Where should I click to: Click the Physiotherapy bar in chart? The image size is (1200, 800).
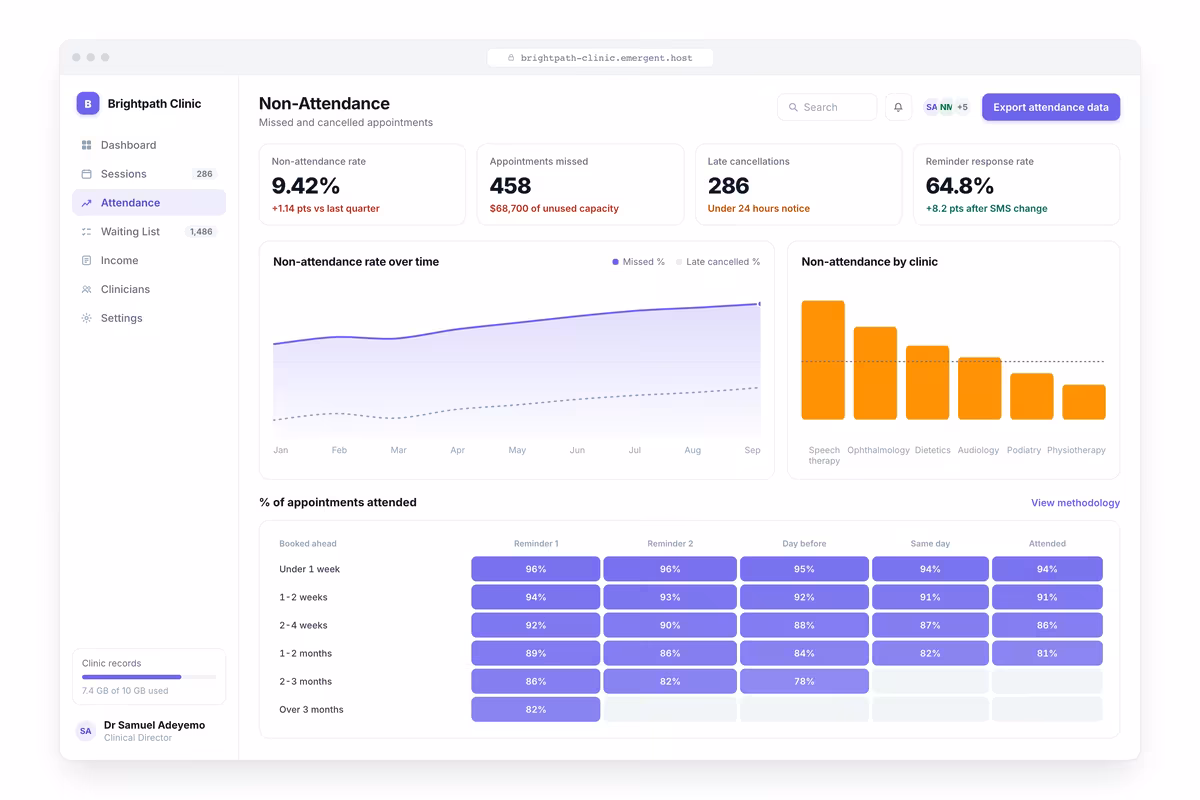[x=1084, y=402]
